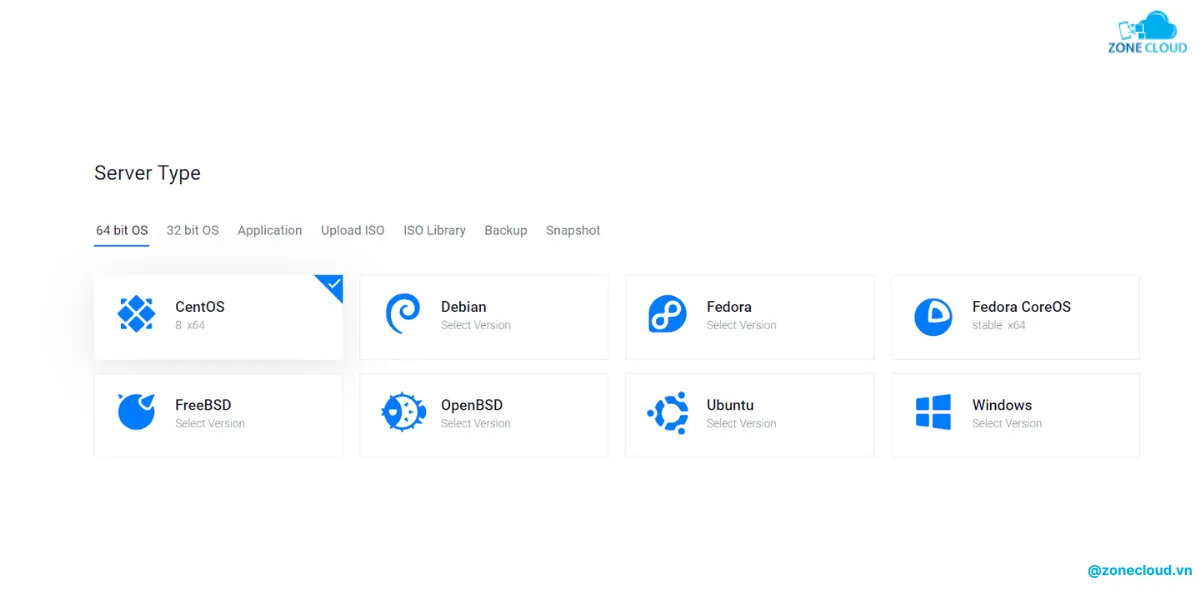Image resolution: width=1200 pixels, height=600 pixels.
Task: Select the Fedora logo icon
Action: pyautogui.click(x=667, y=314)
